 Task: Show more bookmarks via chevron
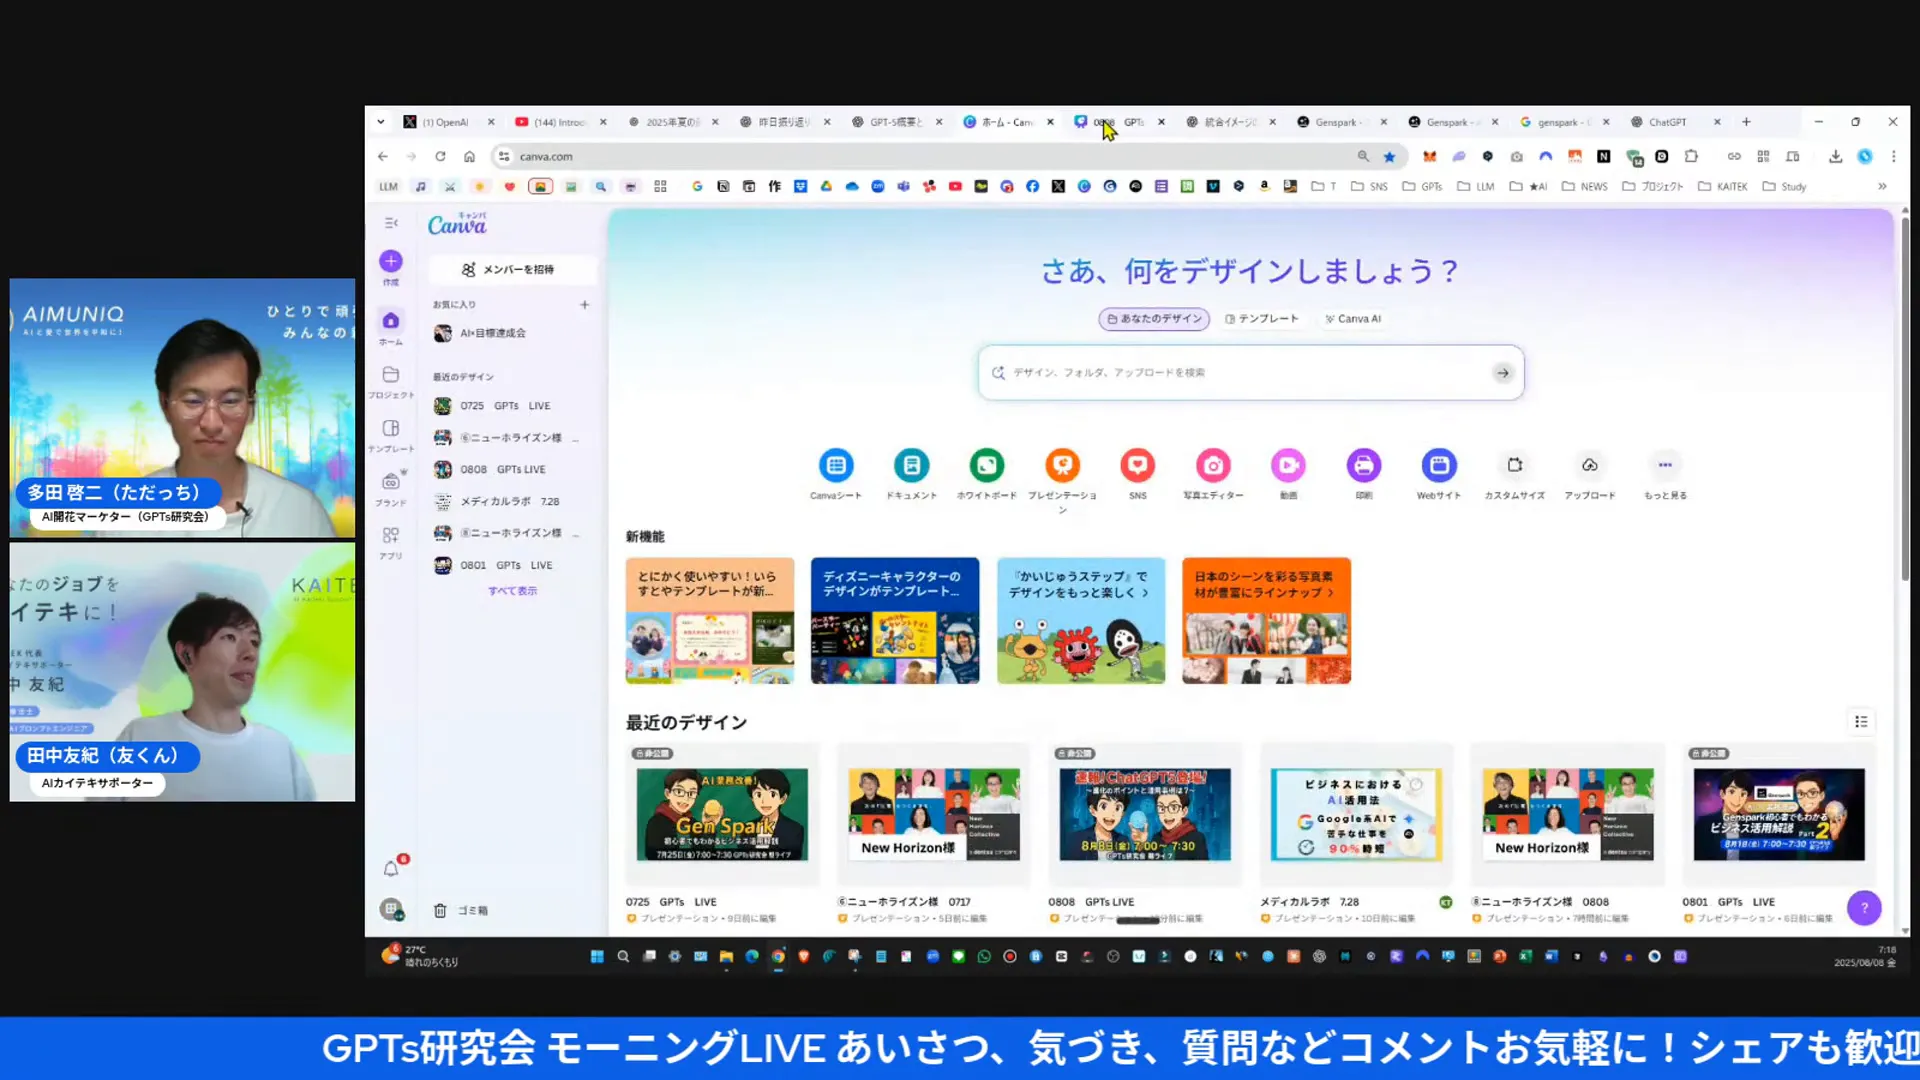tap(1882, 187)
